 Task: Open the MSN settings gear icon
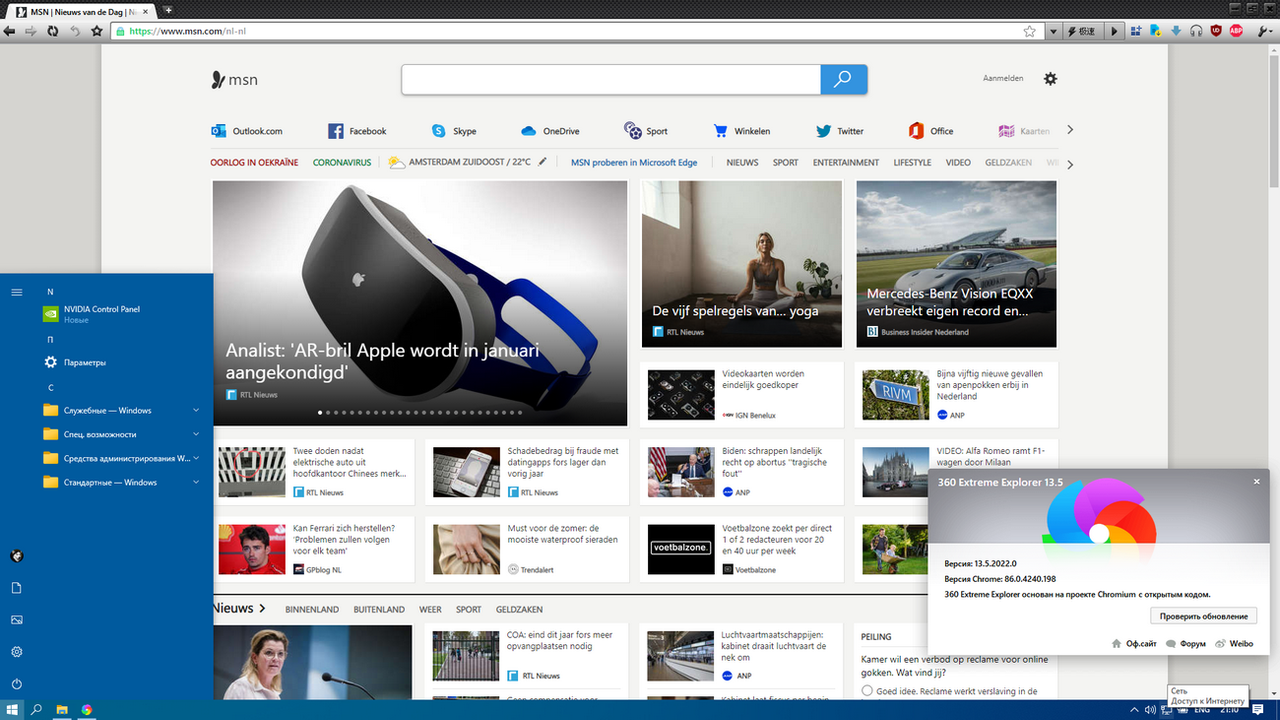(1050, 78)
